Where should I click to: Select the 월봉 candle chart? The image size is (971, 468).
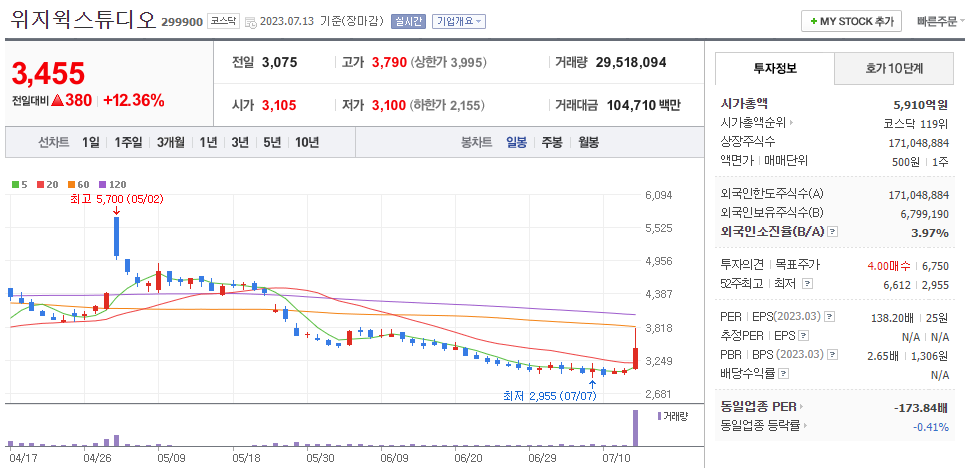click(x=588, y=142)
